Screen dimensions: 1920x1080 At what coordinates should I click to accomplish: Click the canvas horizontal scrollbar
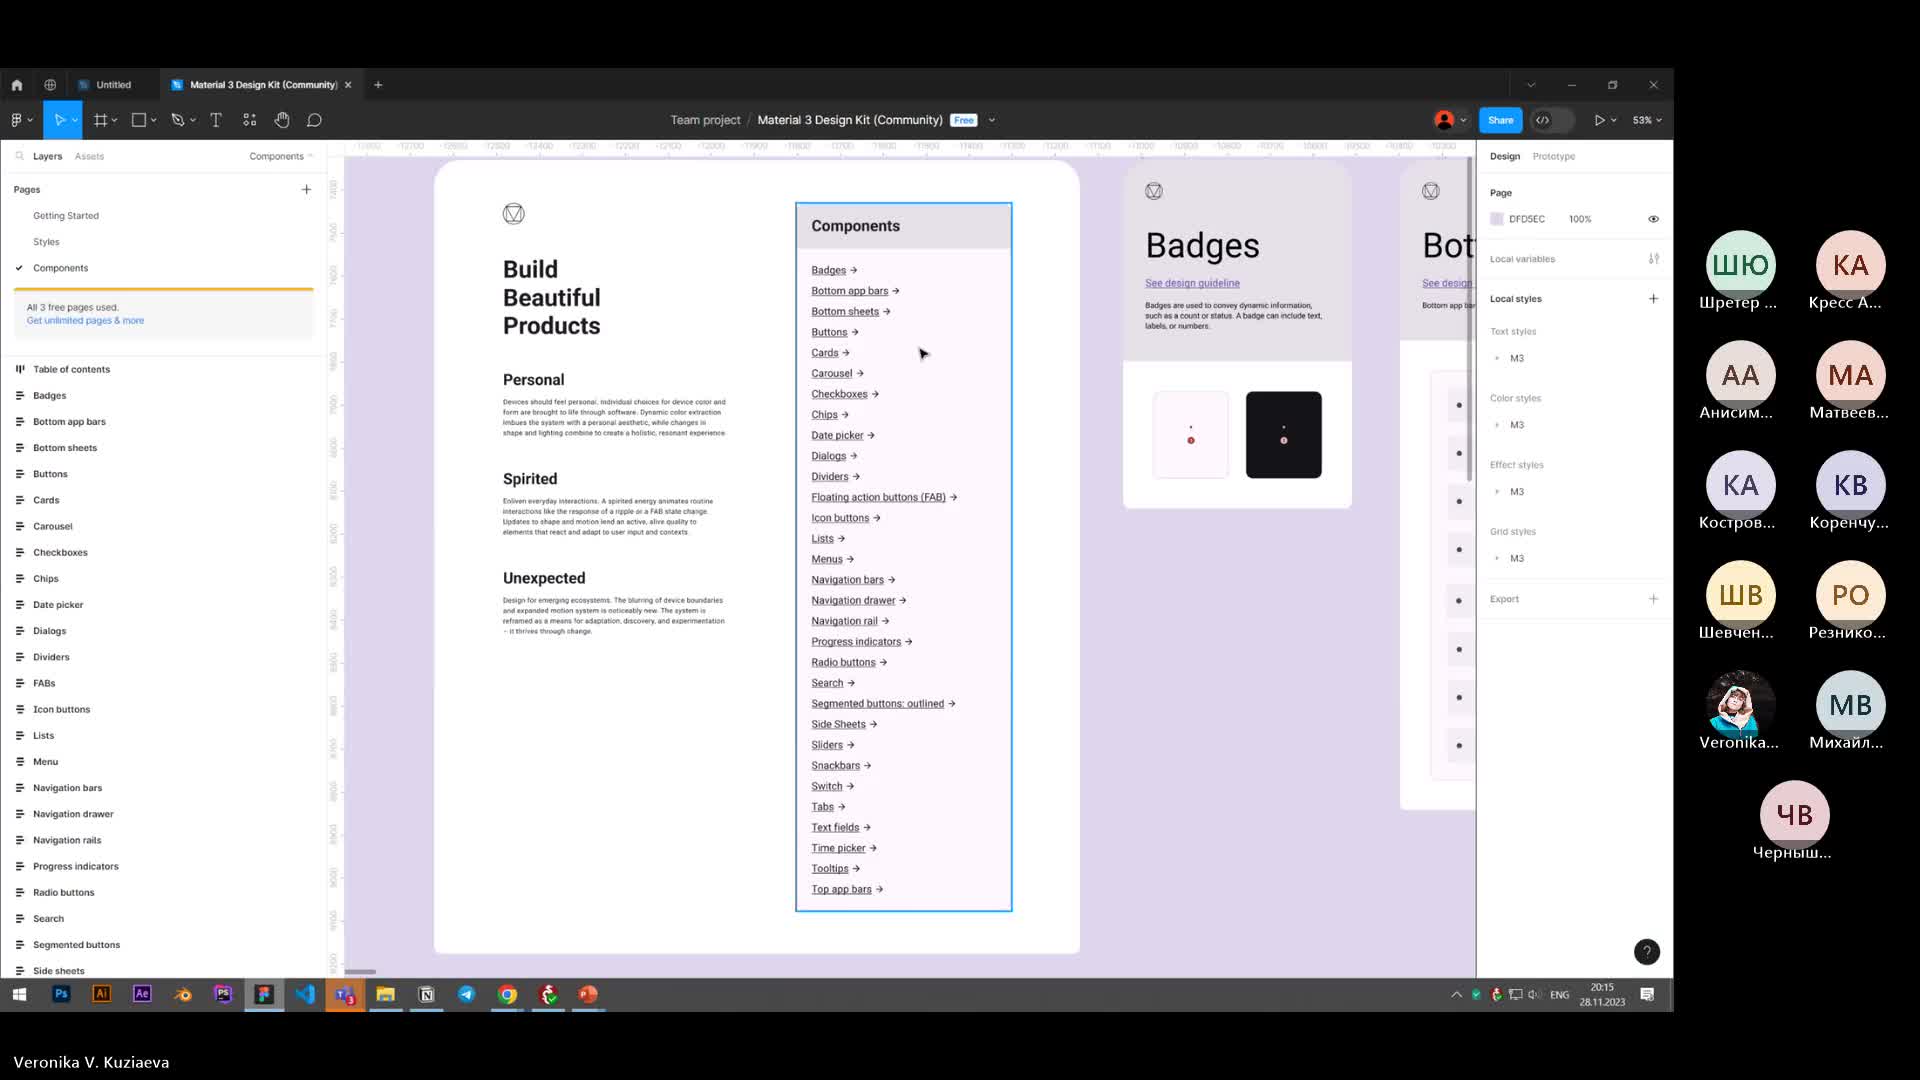(360, 972)
